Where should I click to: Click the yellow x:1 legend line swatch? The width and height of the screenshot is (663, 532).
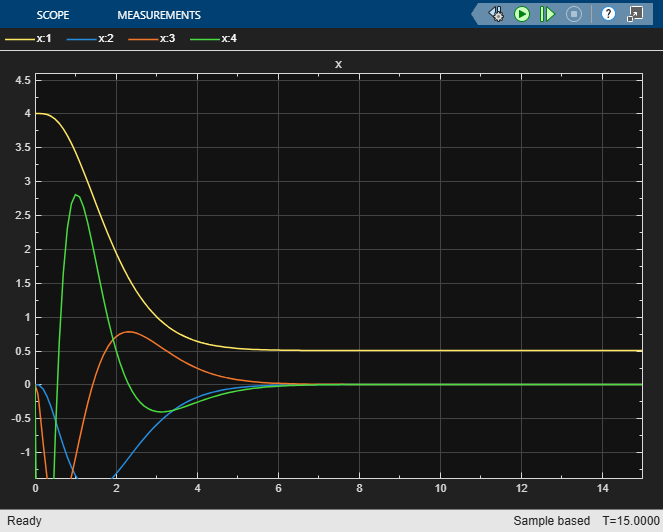[x=18, y=39]
